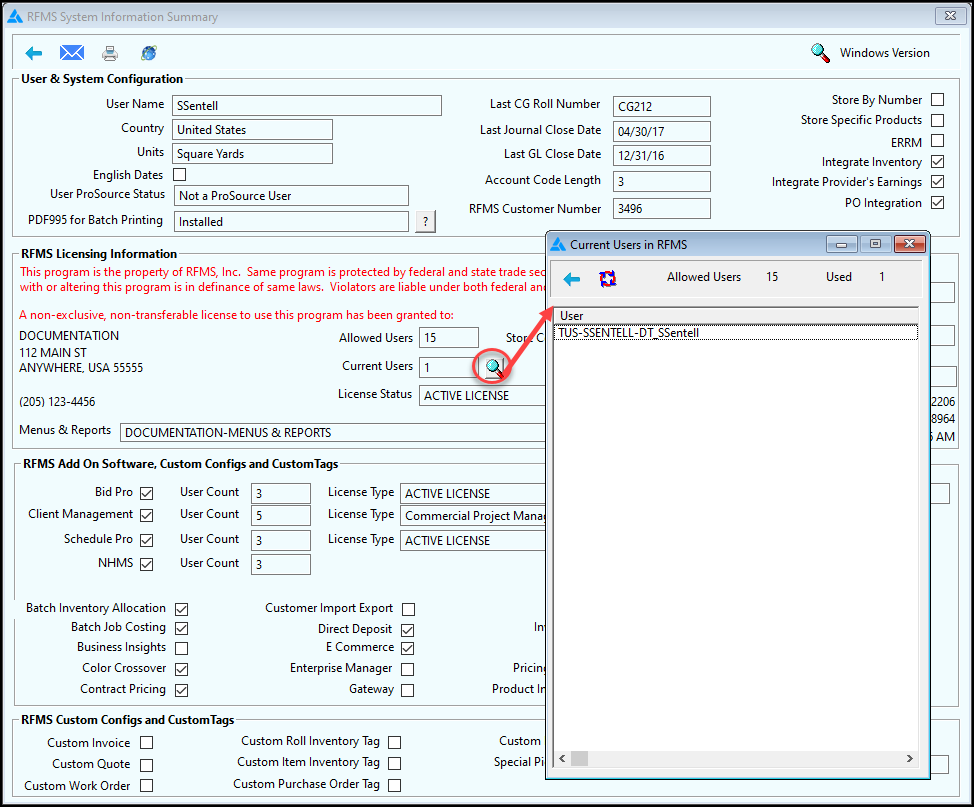Click the email envelope icon

click(72, 53)
